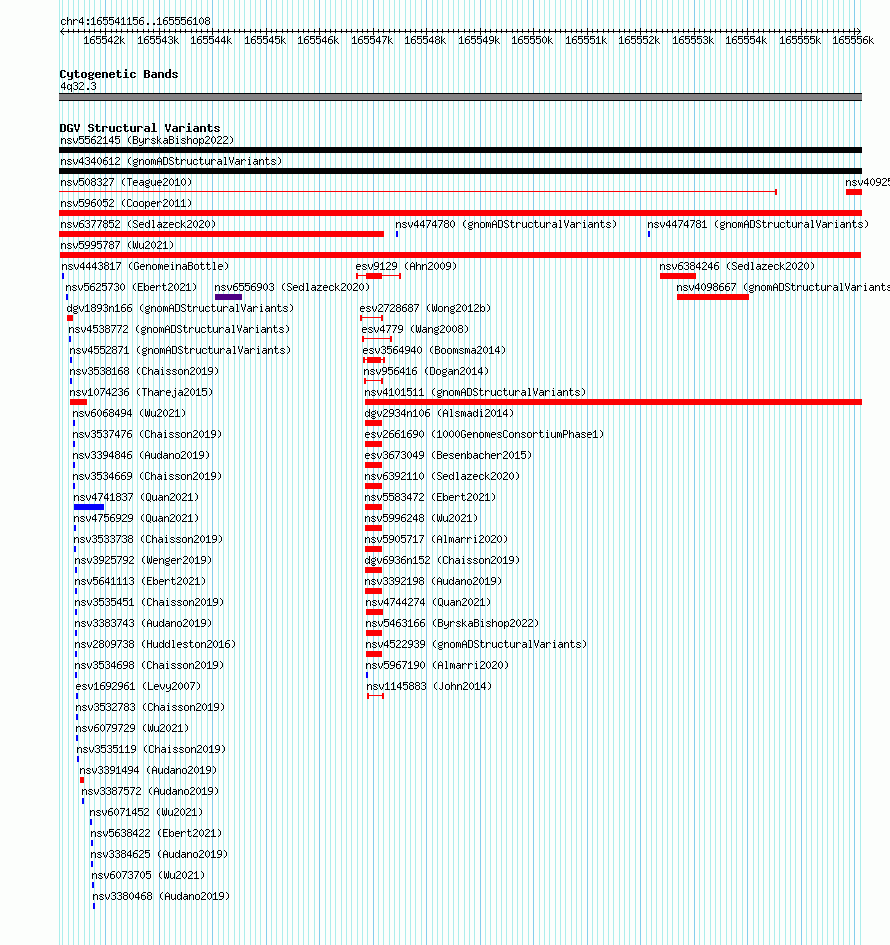The width and height of the screenshot is (890, 945).
Task: Open nsv3387572 (Audano2019) label
Action: (150, 791)
